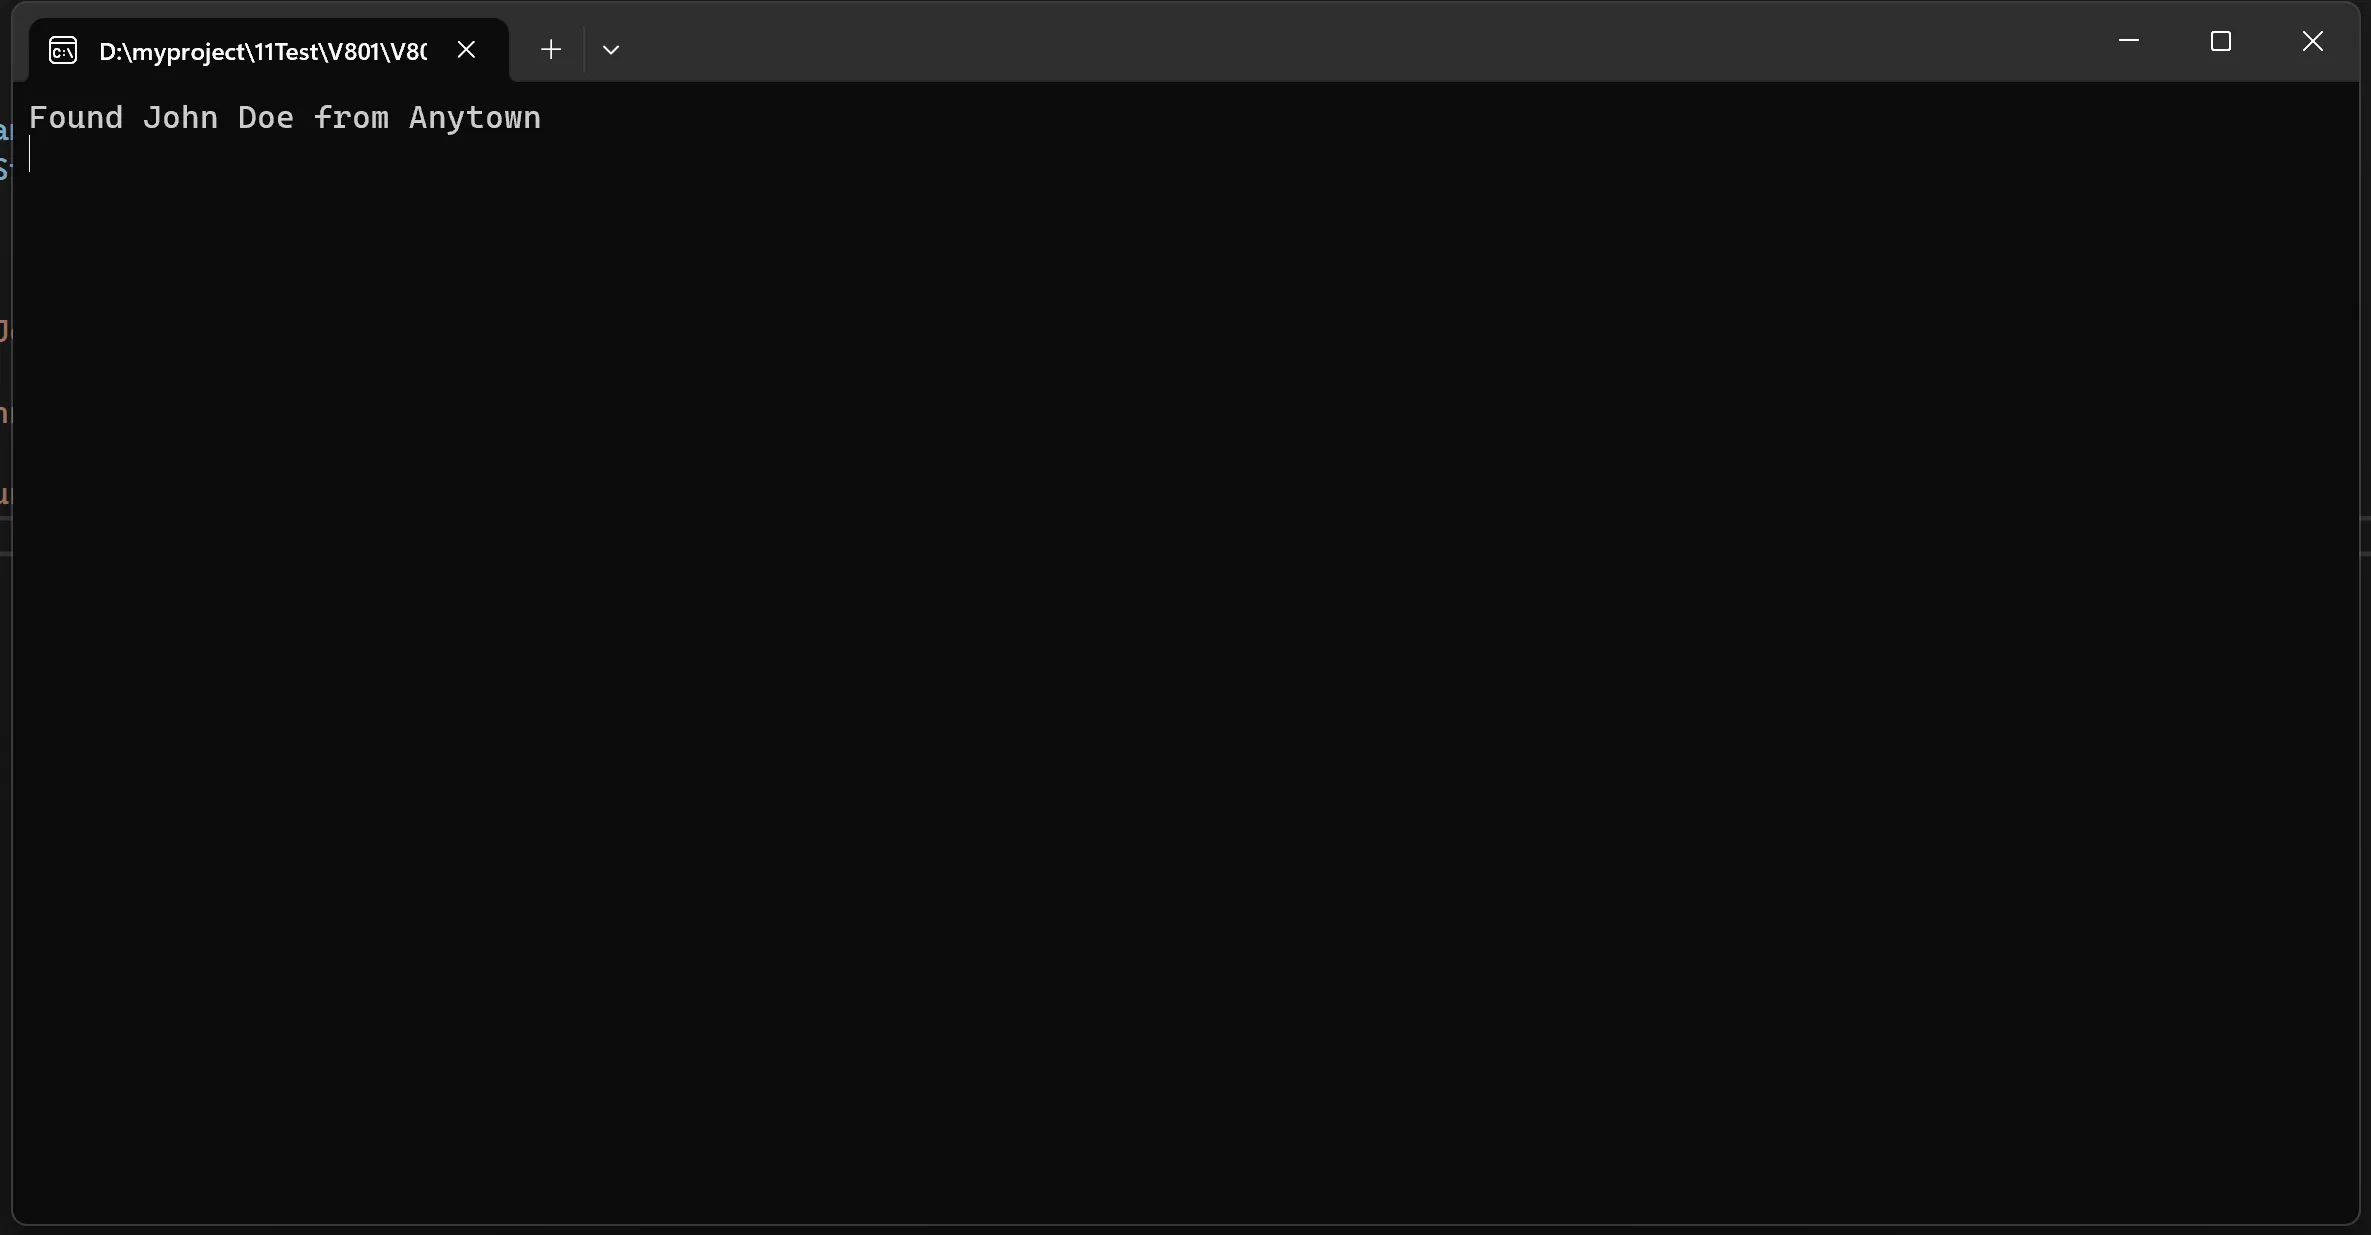
Task: Click the blue code text behind the left edge
Action: coord(5,150)
